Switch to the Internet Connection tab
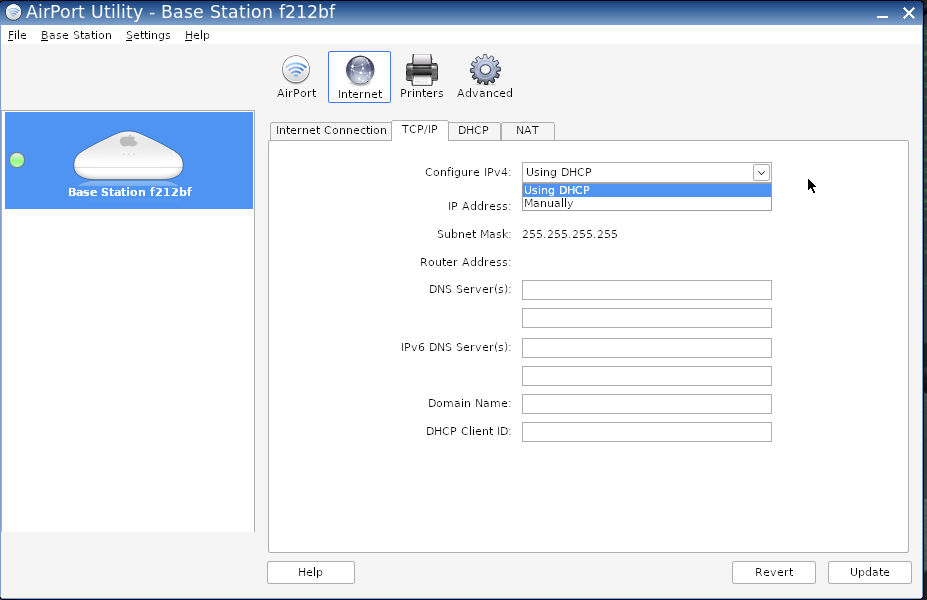927x600 pixels. (x=331, y=131)
